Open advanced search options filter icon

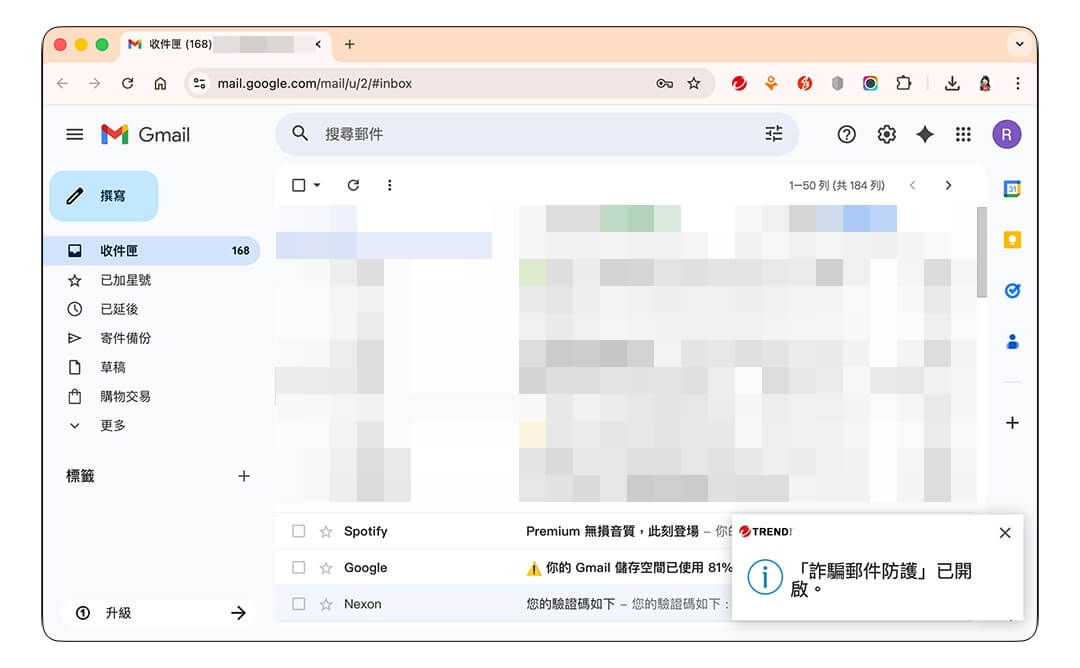pos(773,133)
